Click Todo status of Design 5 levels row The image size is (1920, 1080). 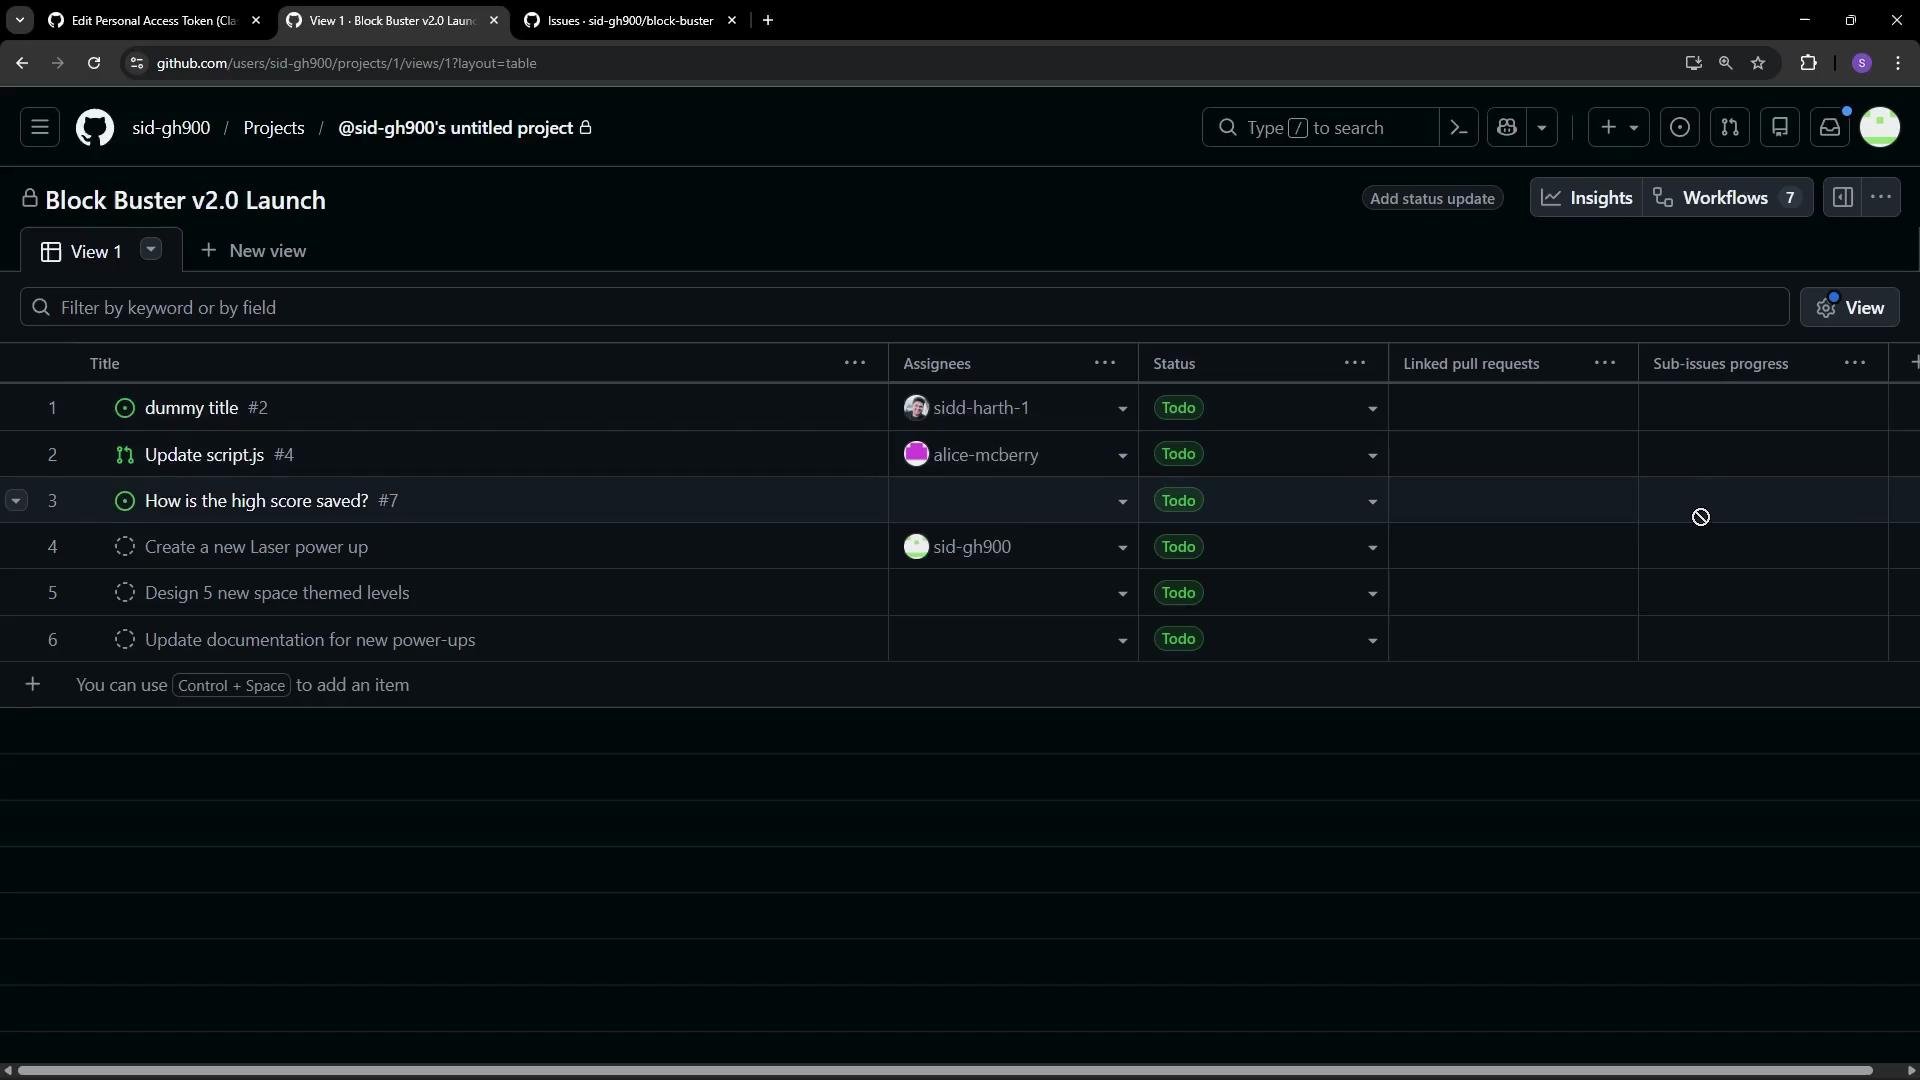tap(1178, 593)
